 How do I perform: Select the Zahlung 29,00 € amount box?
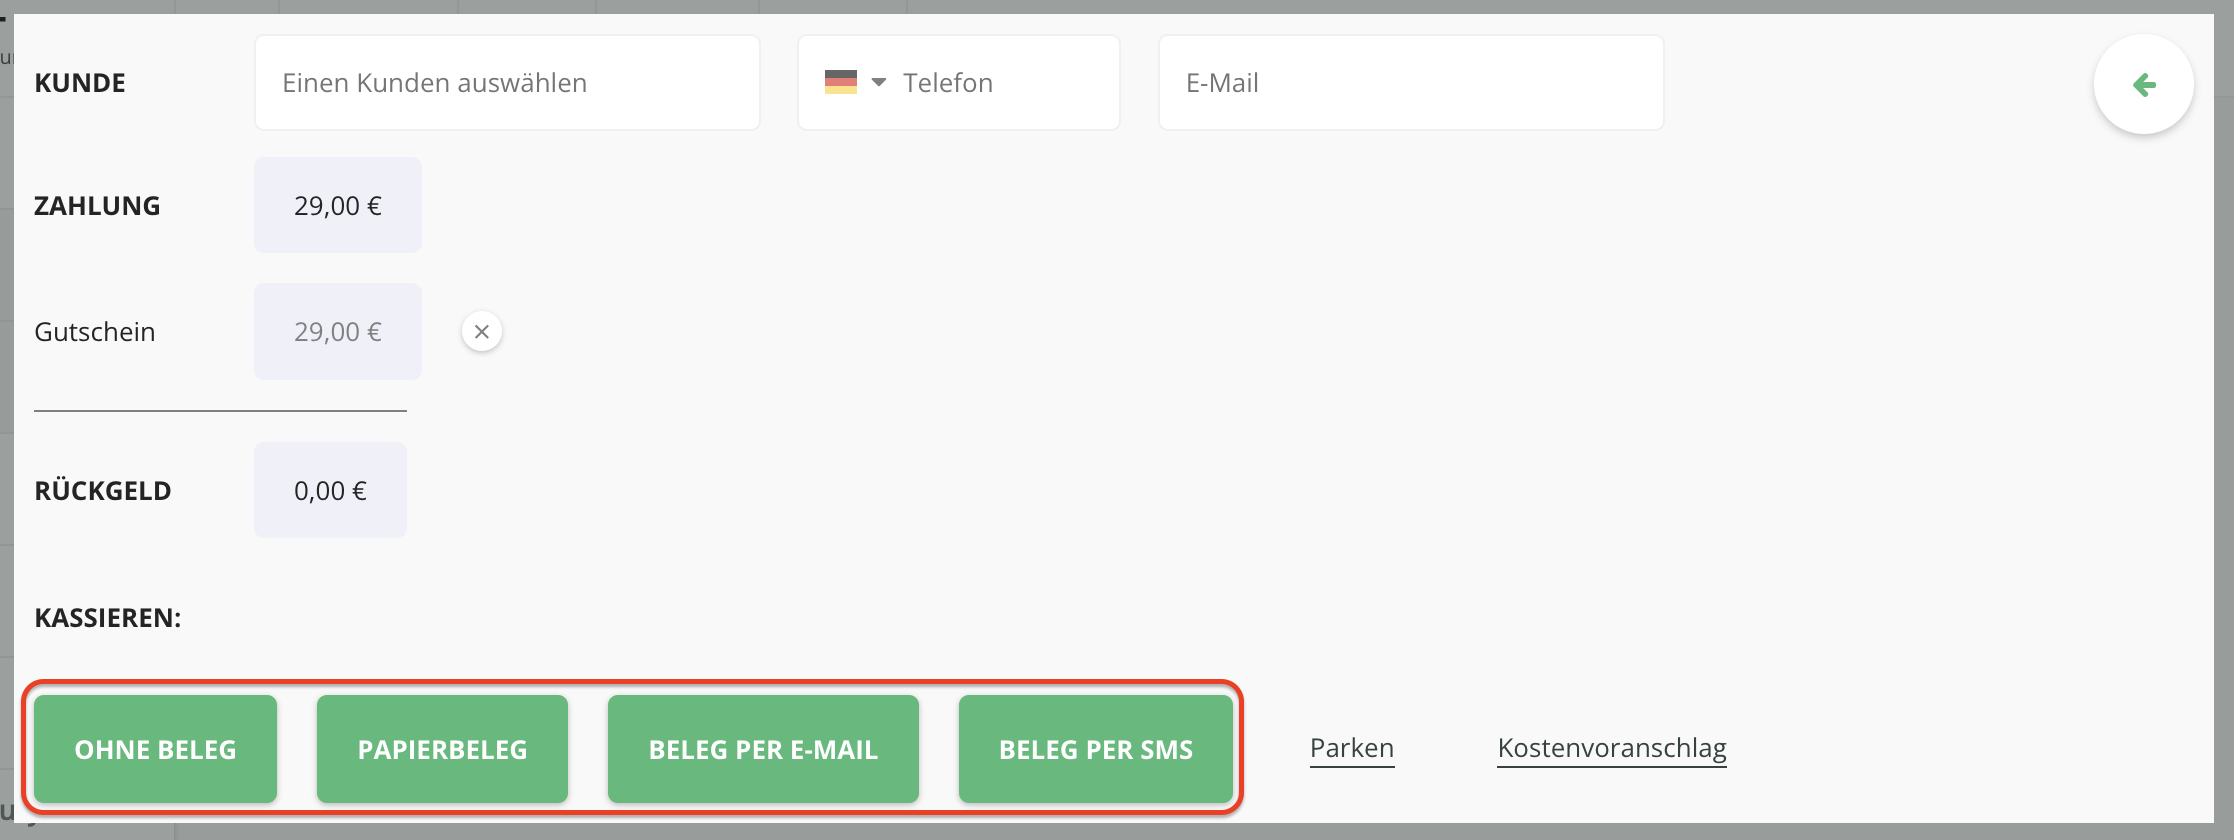click(x=338, y=205)
